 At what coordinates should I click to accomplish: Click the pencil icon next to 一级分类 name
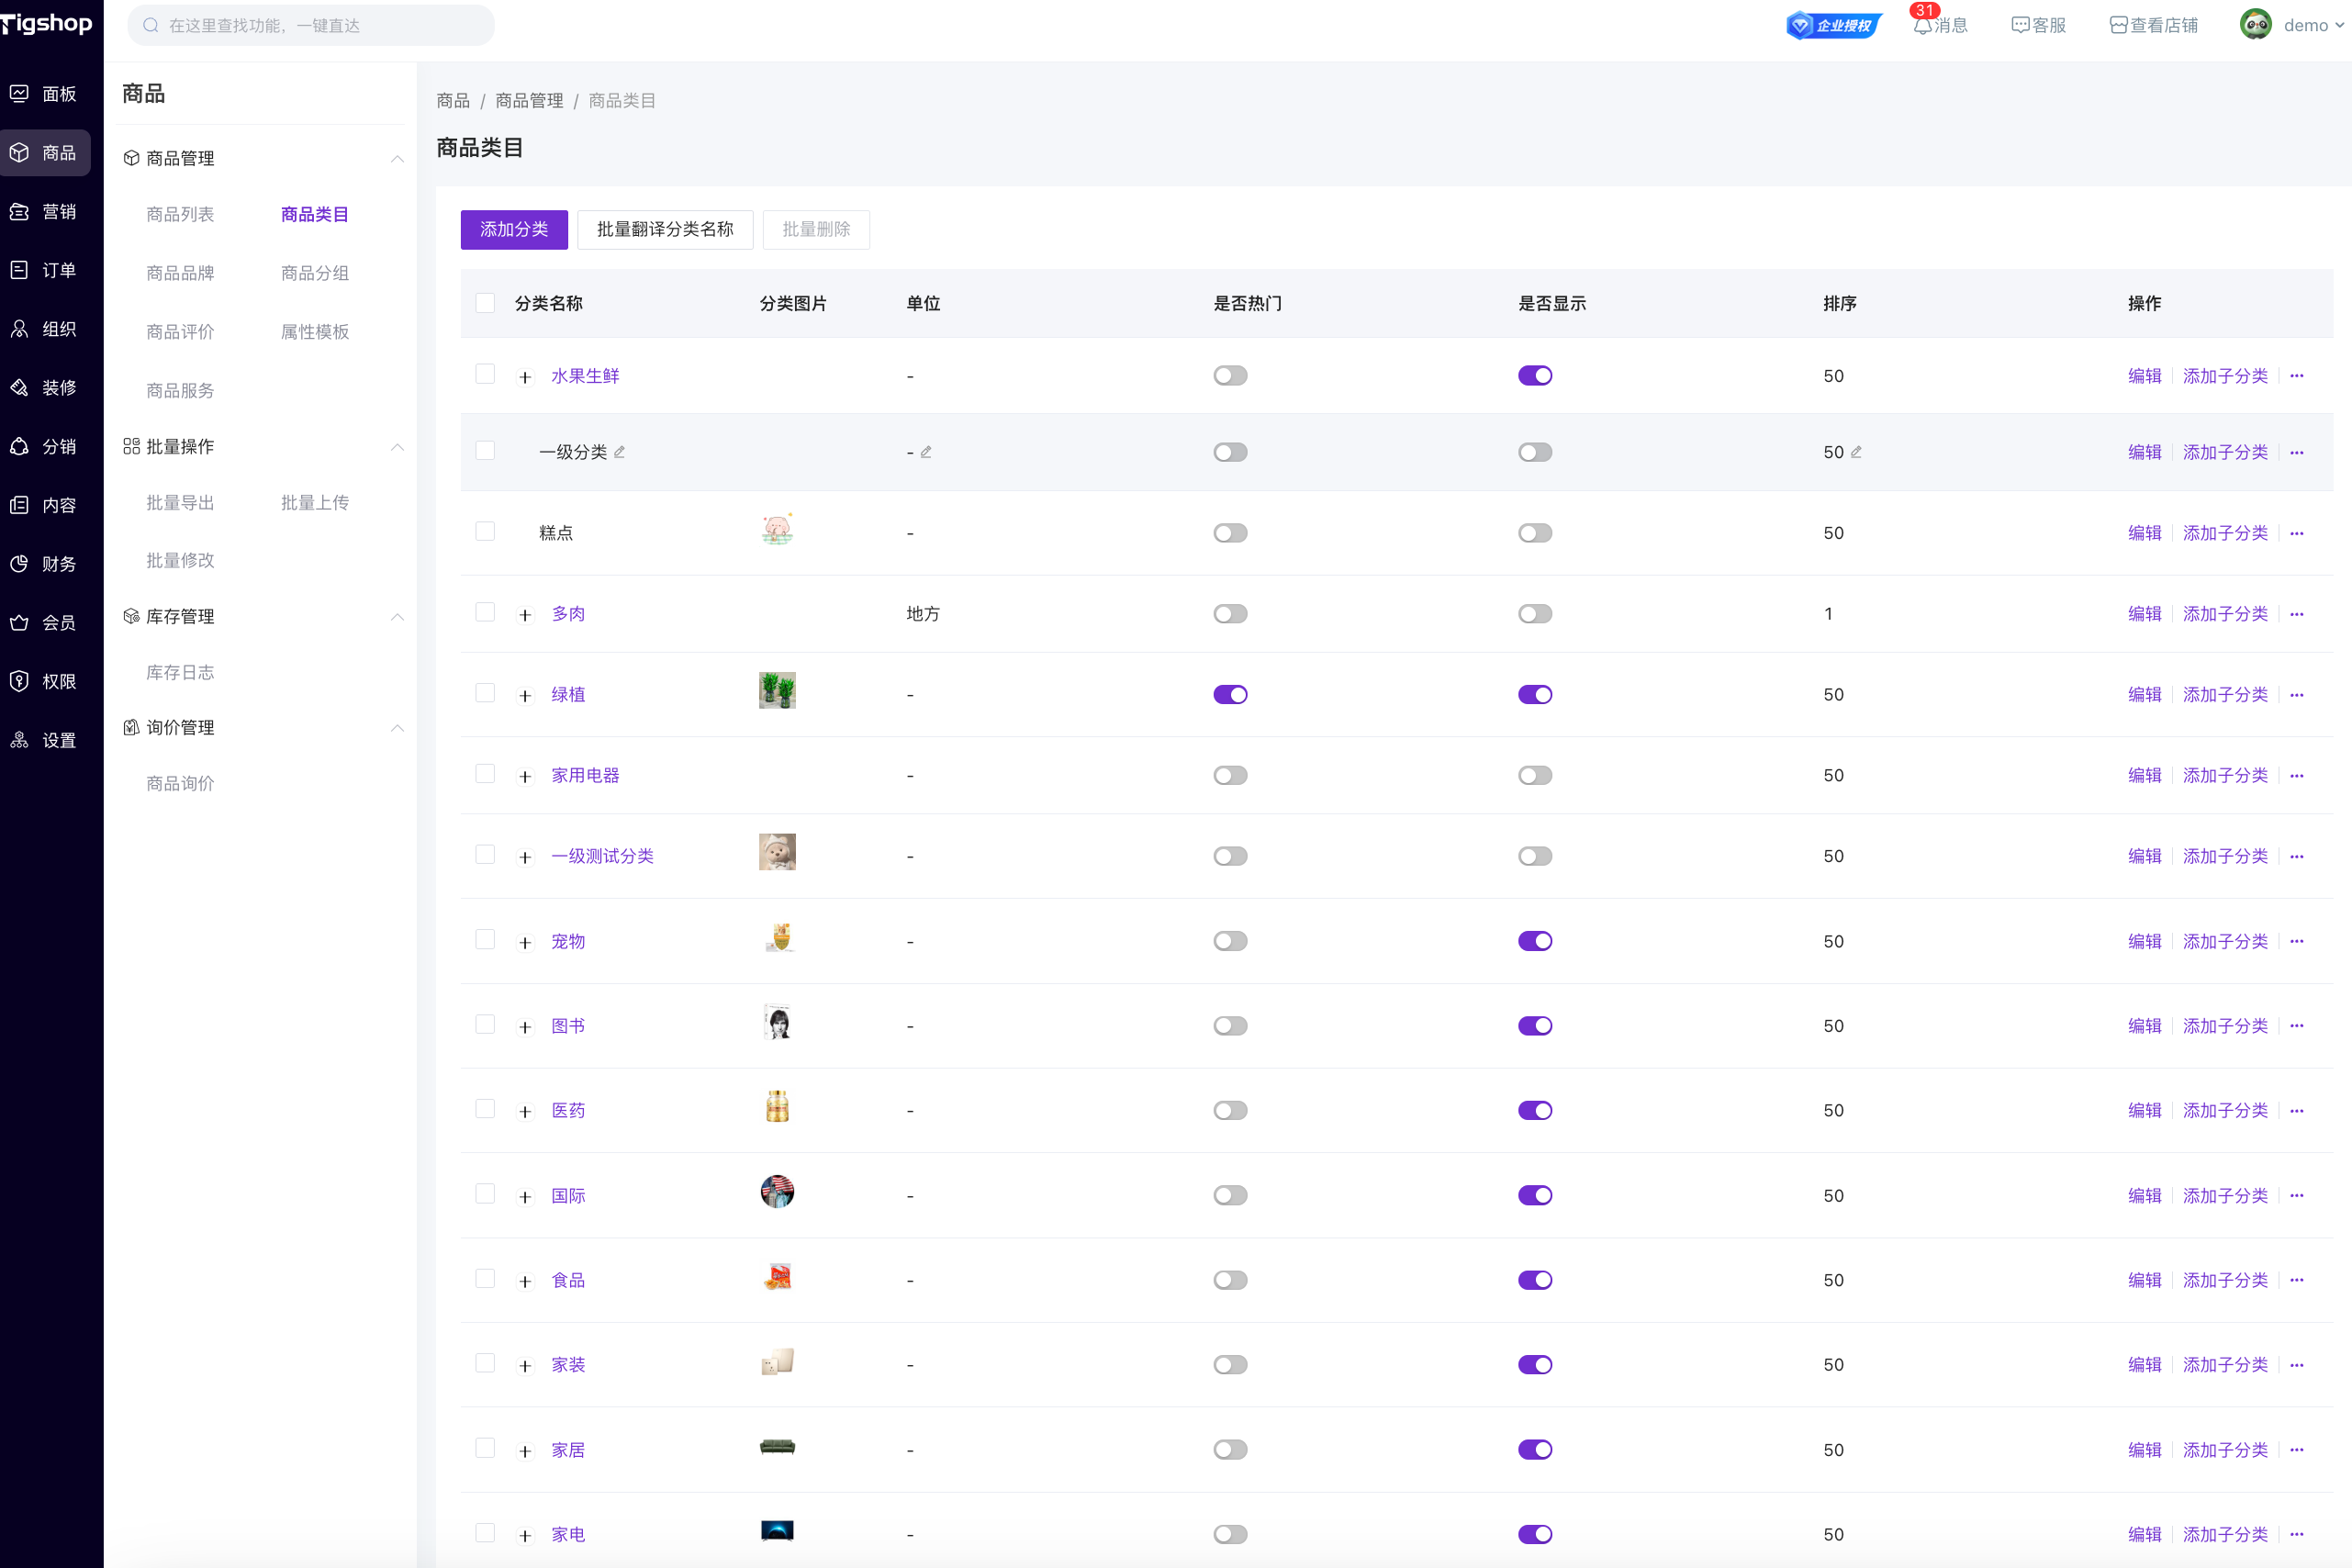620,452
